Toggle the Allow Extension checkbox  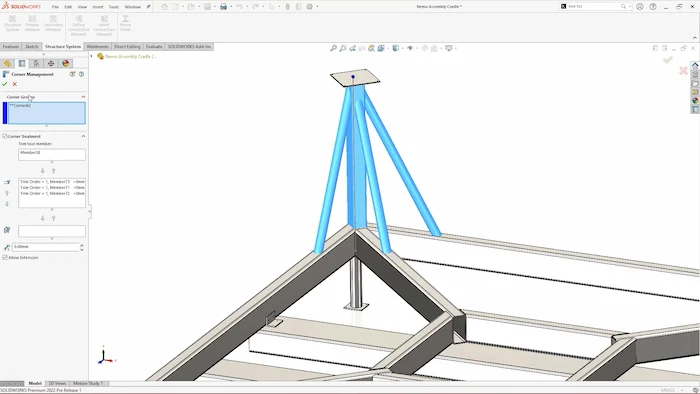(x=5, y=257)
